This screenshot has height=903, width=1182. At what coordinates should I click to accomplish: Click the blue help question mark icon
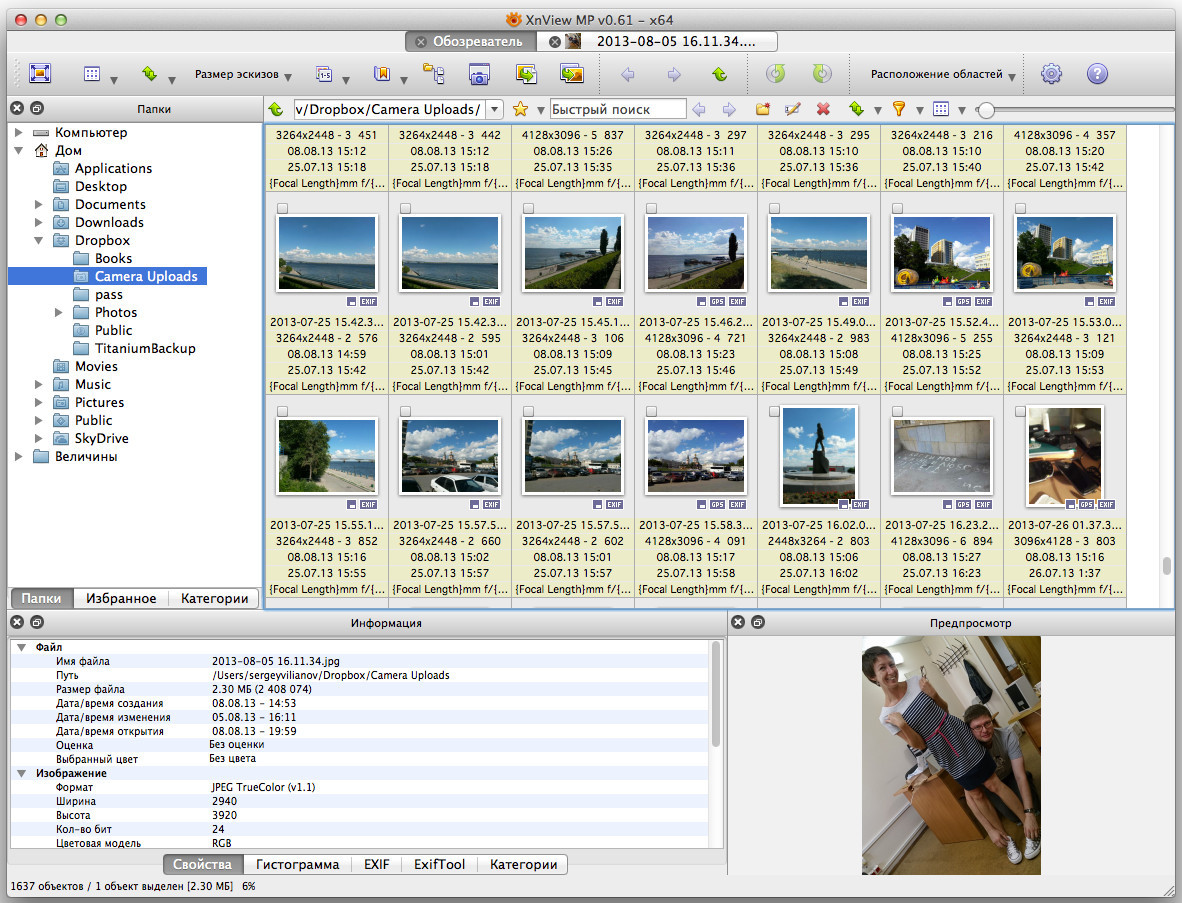(x=1097, y=74)
